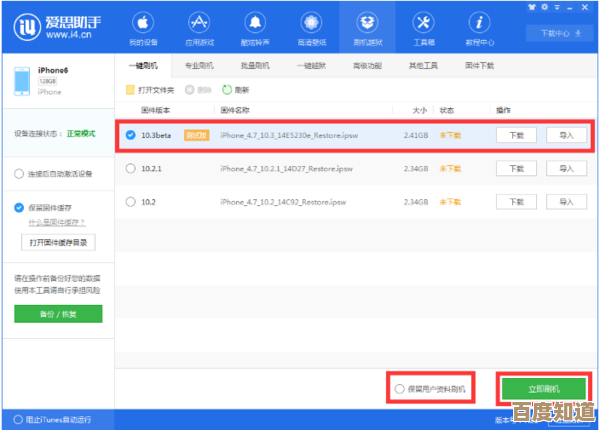Enable 保留用户资料刷机 option
This screenshot has height=430, width=600.
point(400,388)
